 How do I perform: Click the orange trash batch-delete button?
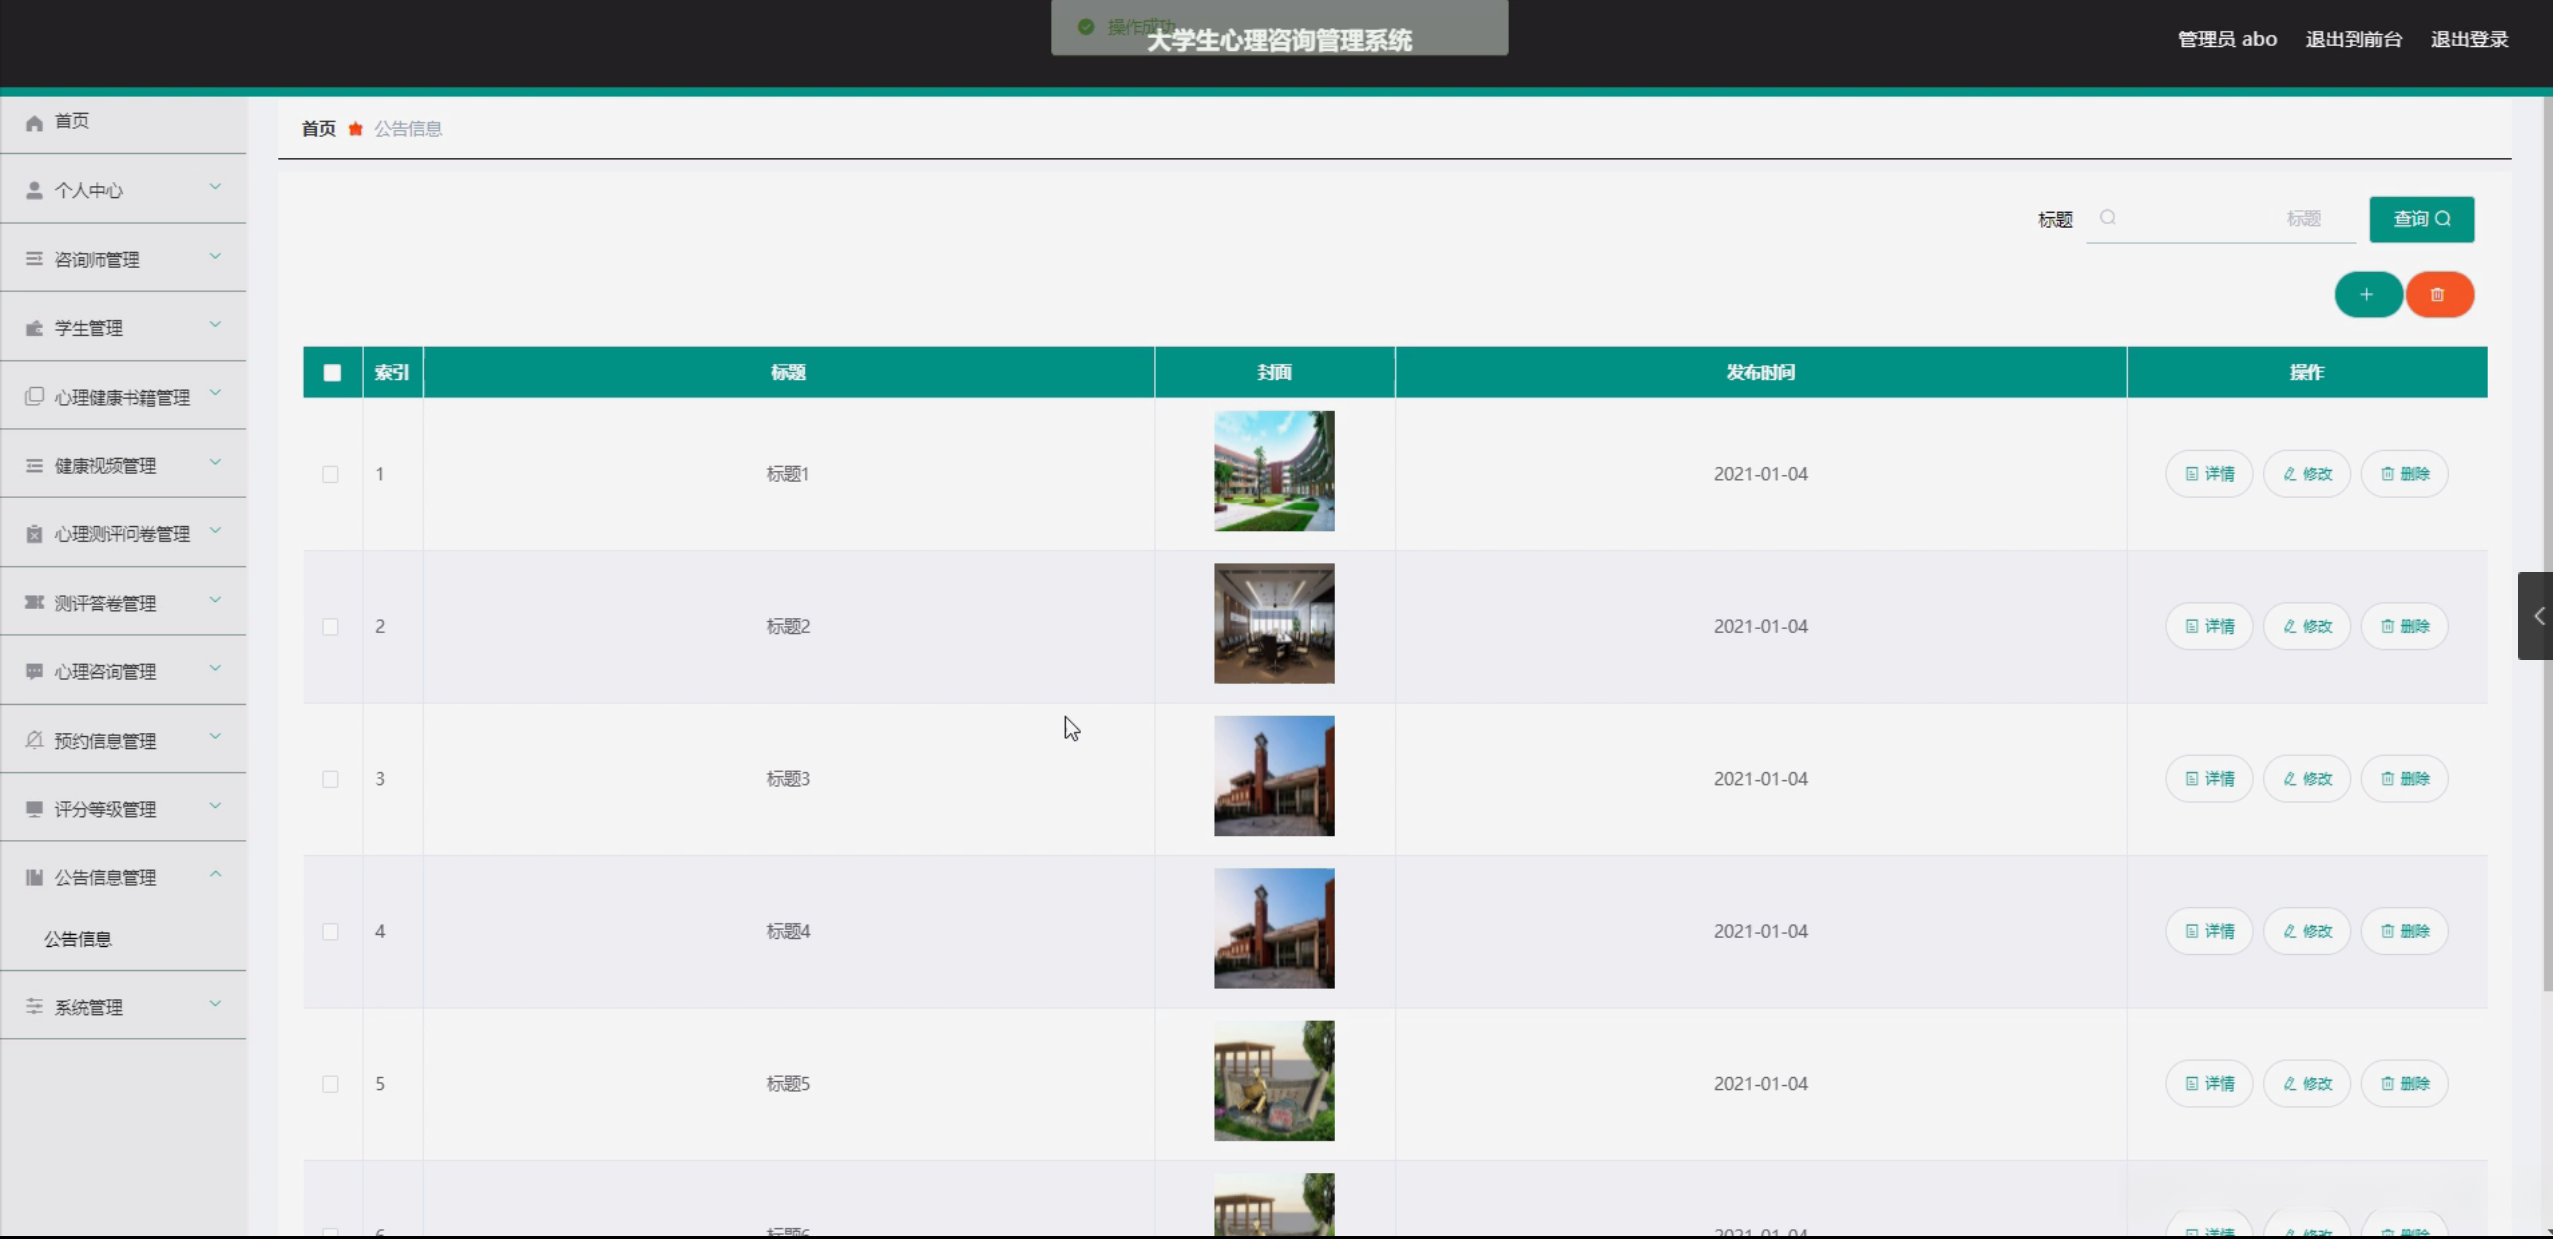(x=2438, y=295)
